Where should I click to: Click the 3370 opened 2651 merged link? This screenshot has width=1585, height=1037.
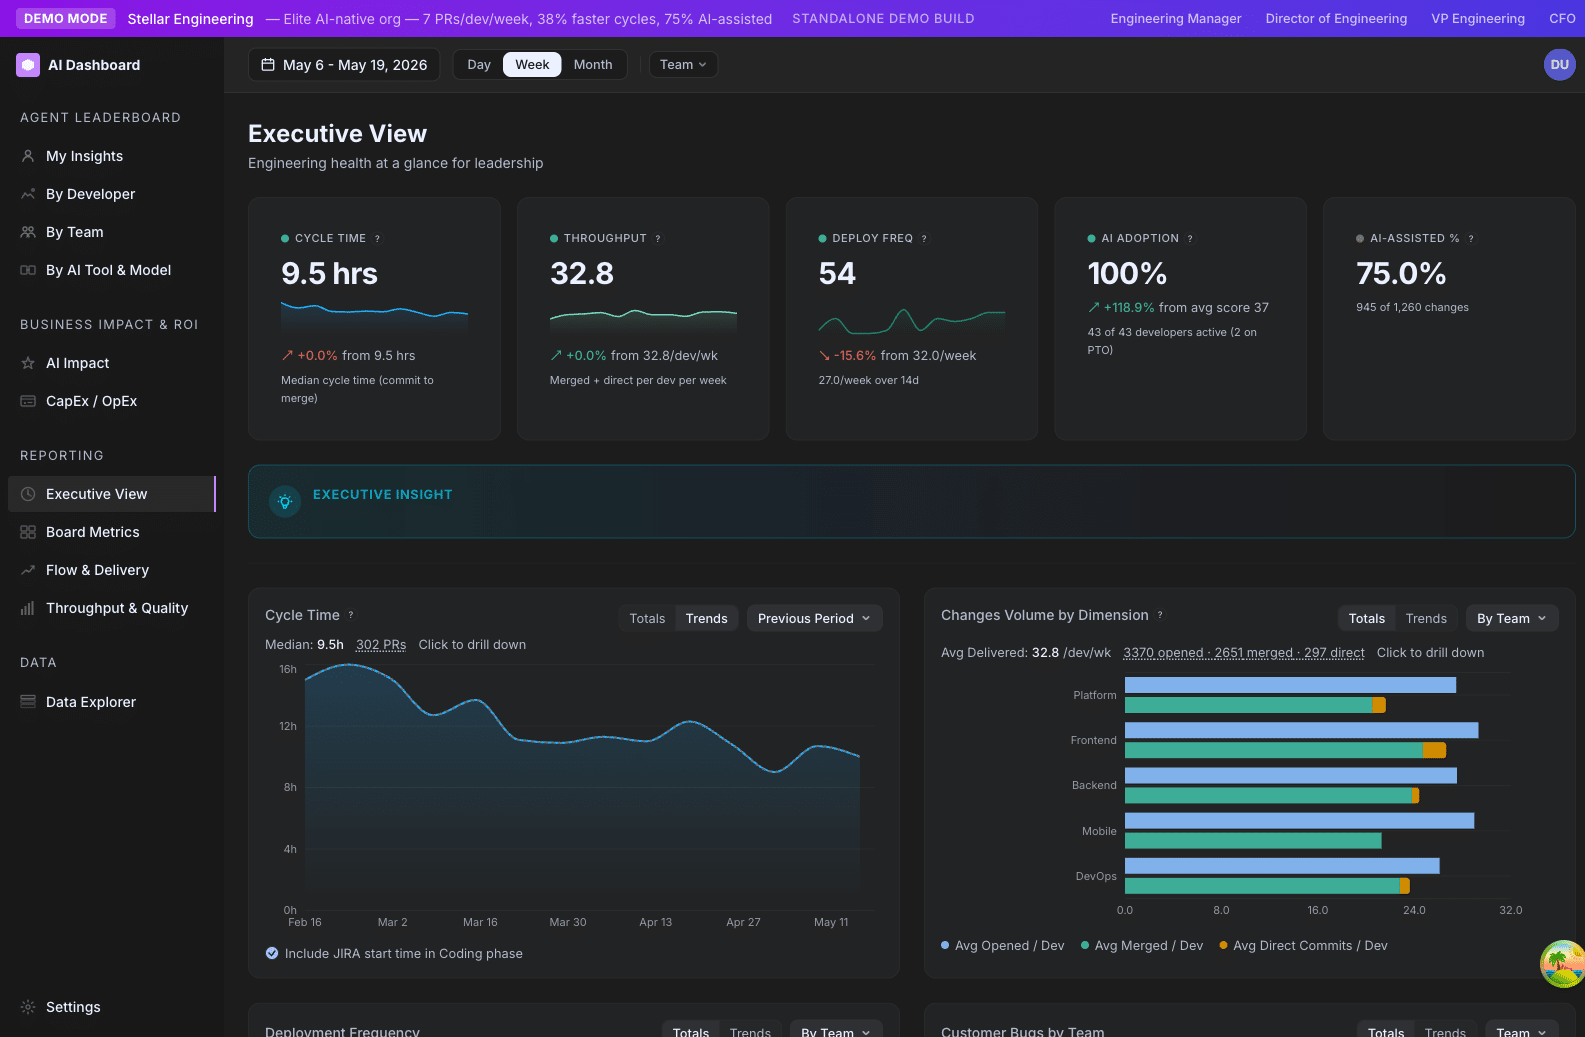pyautogui.click(x=1244, y=653)
